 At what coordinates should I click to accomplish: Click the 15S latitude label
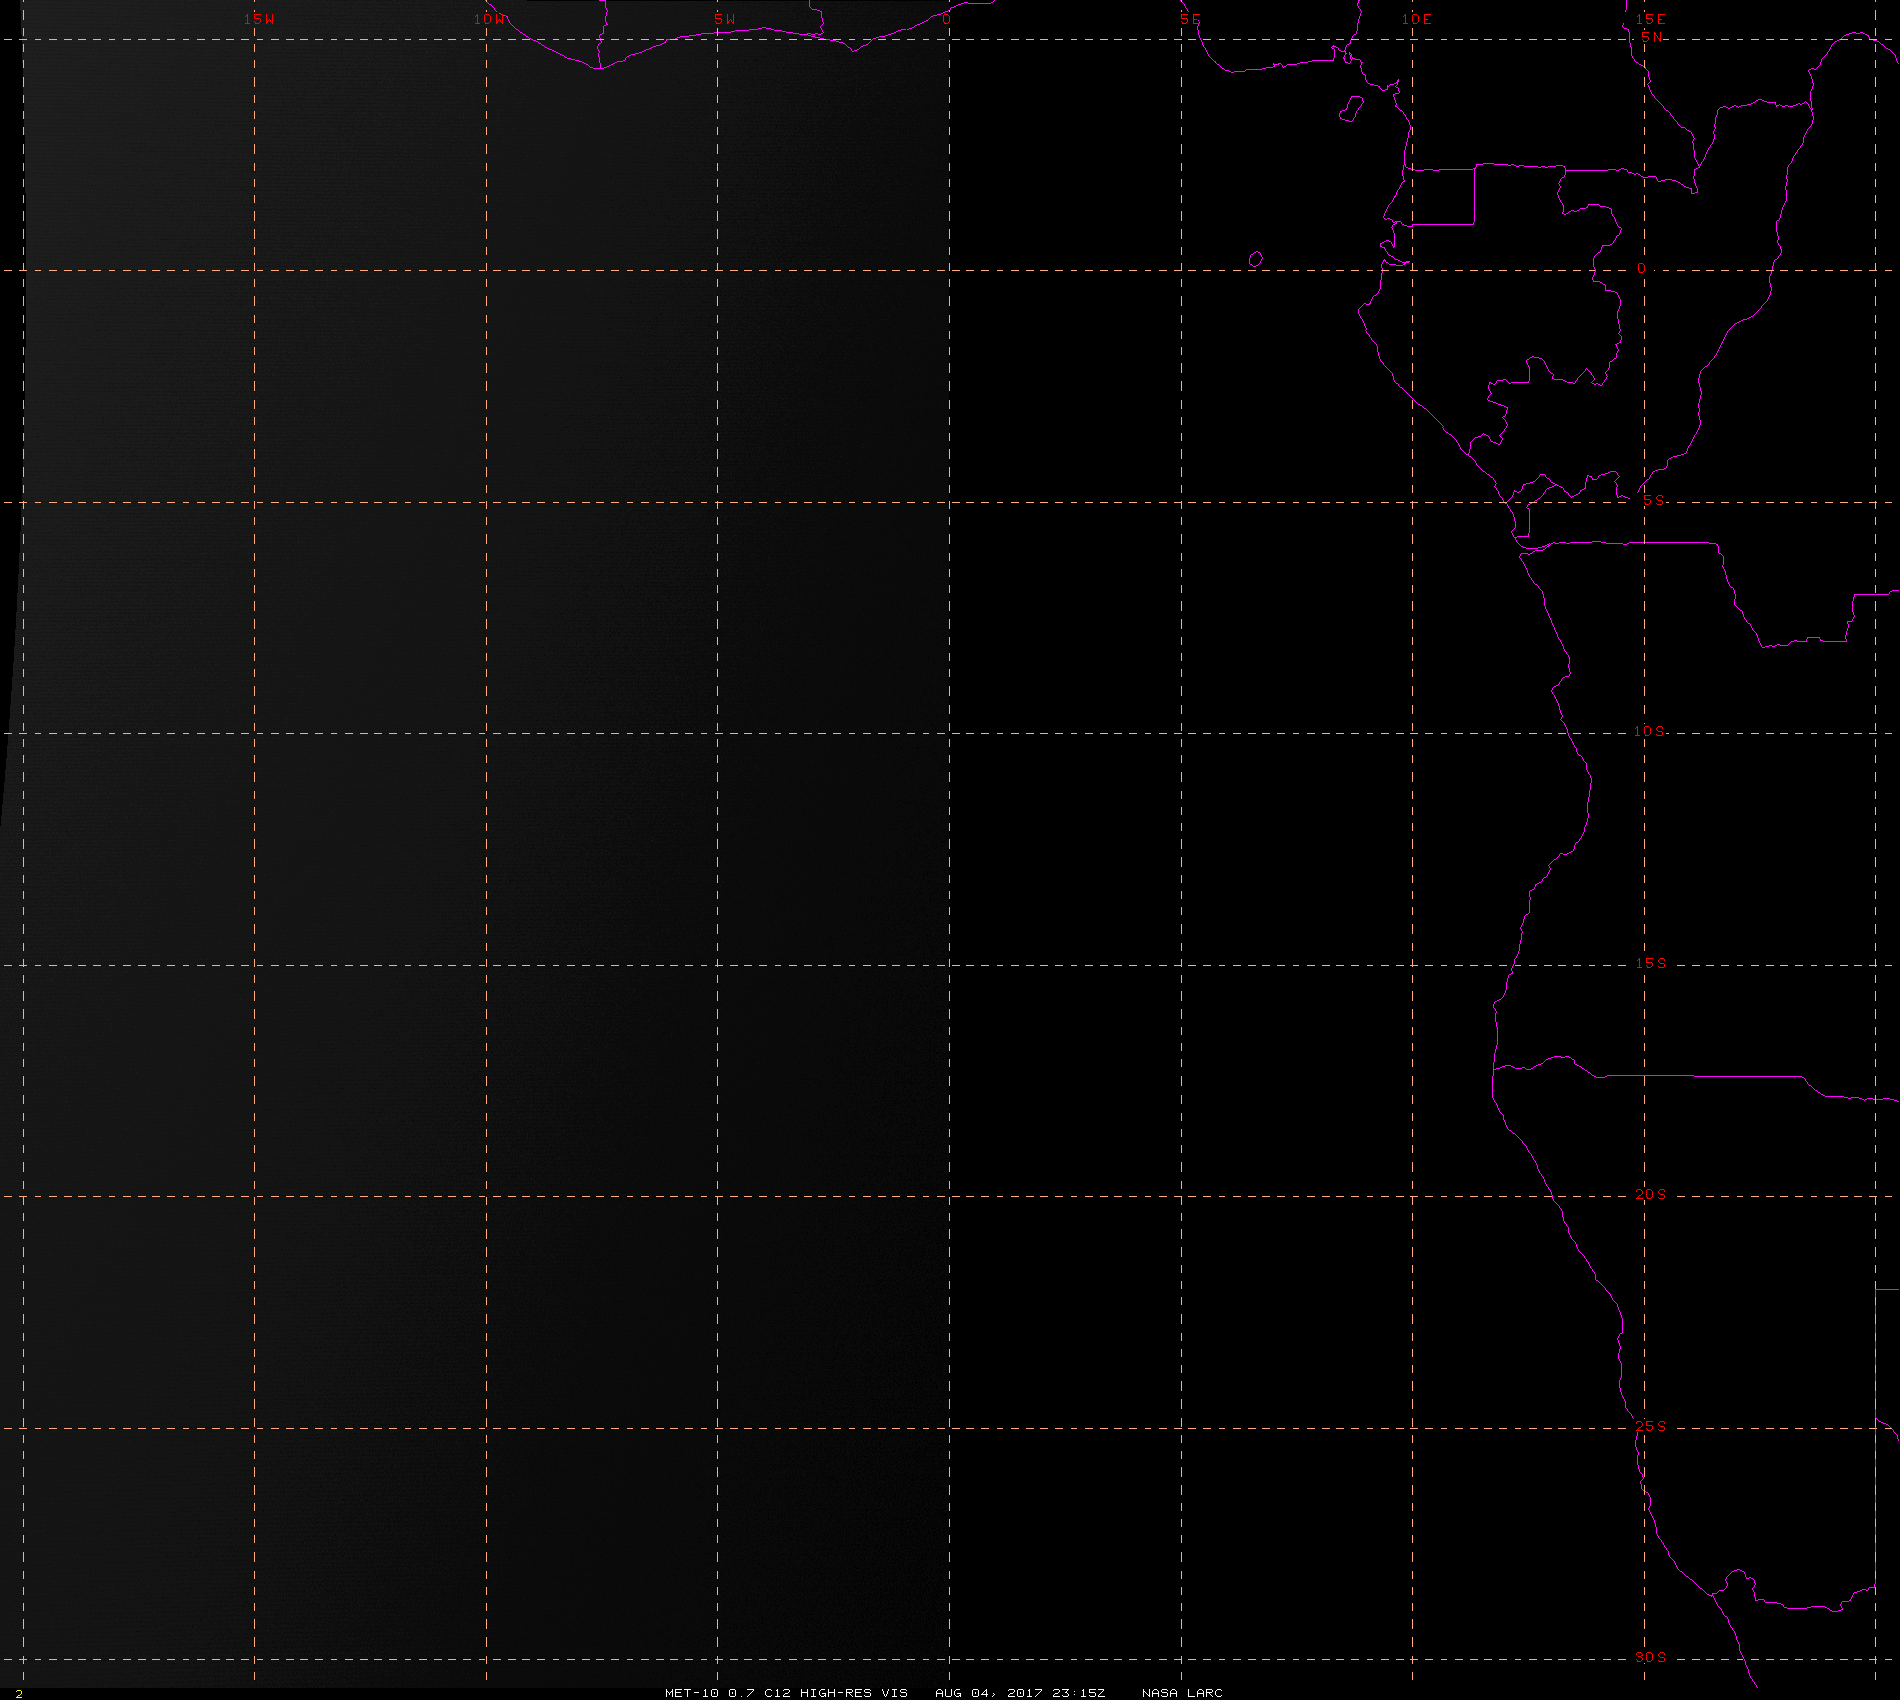click(1651, 963)
